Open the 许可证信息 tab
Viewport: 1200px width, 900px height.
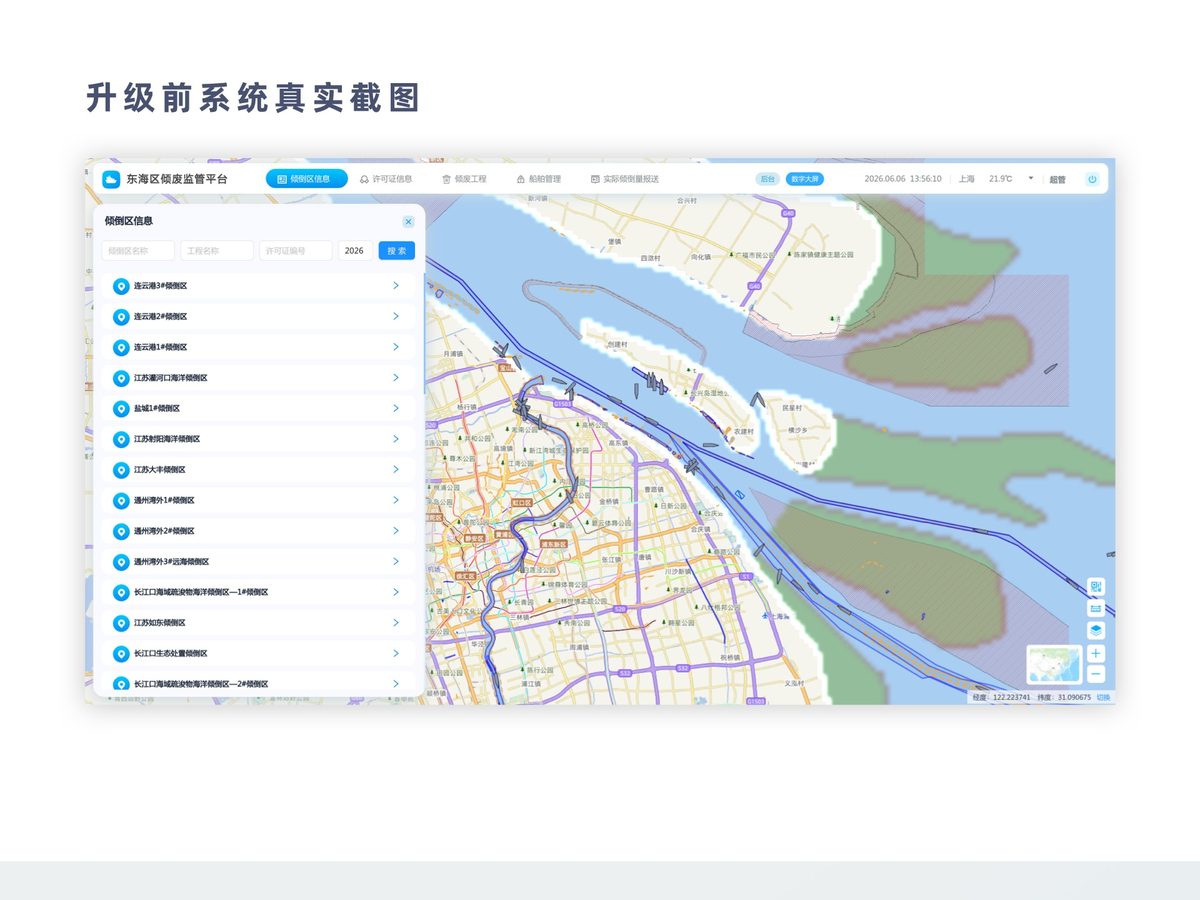coord(386,179)
